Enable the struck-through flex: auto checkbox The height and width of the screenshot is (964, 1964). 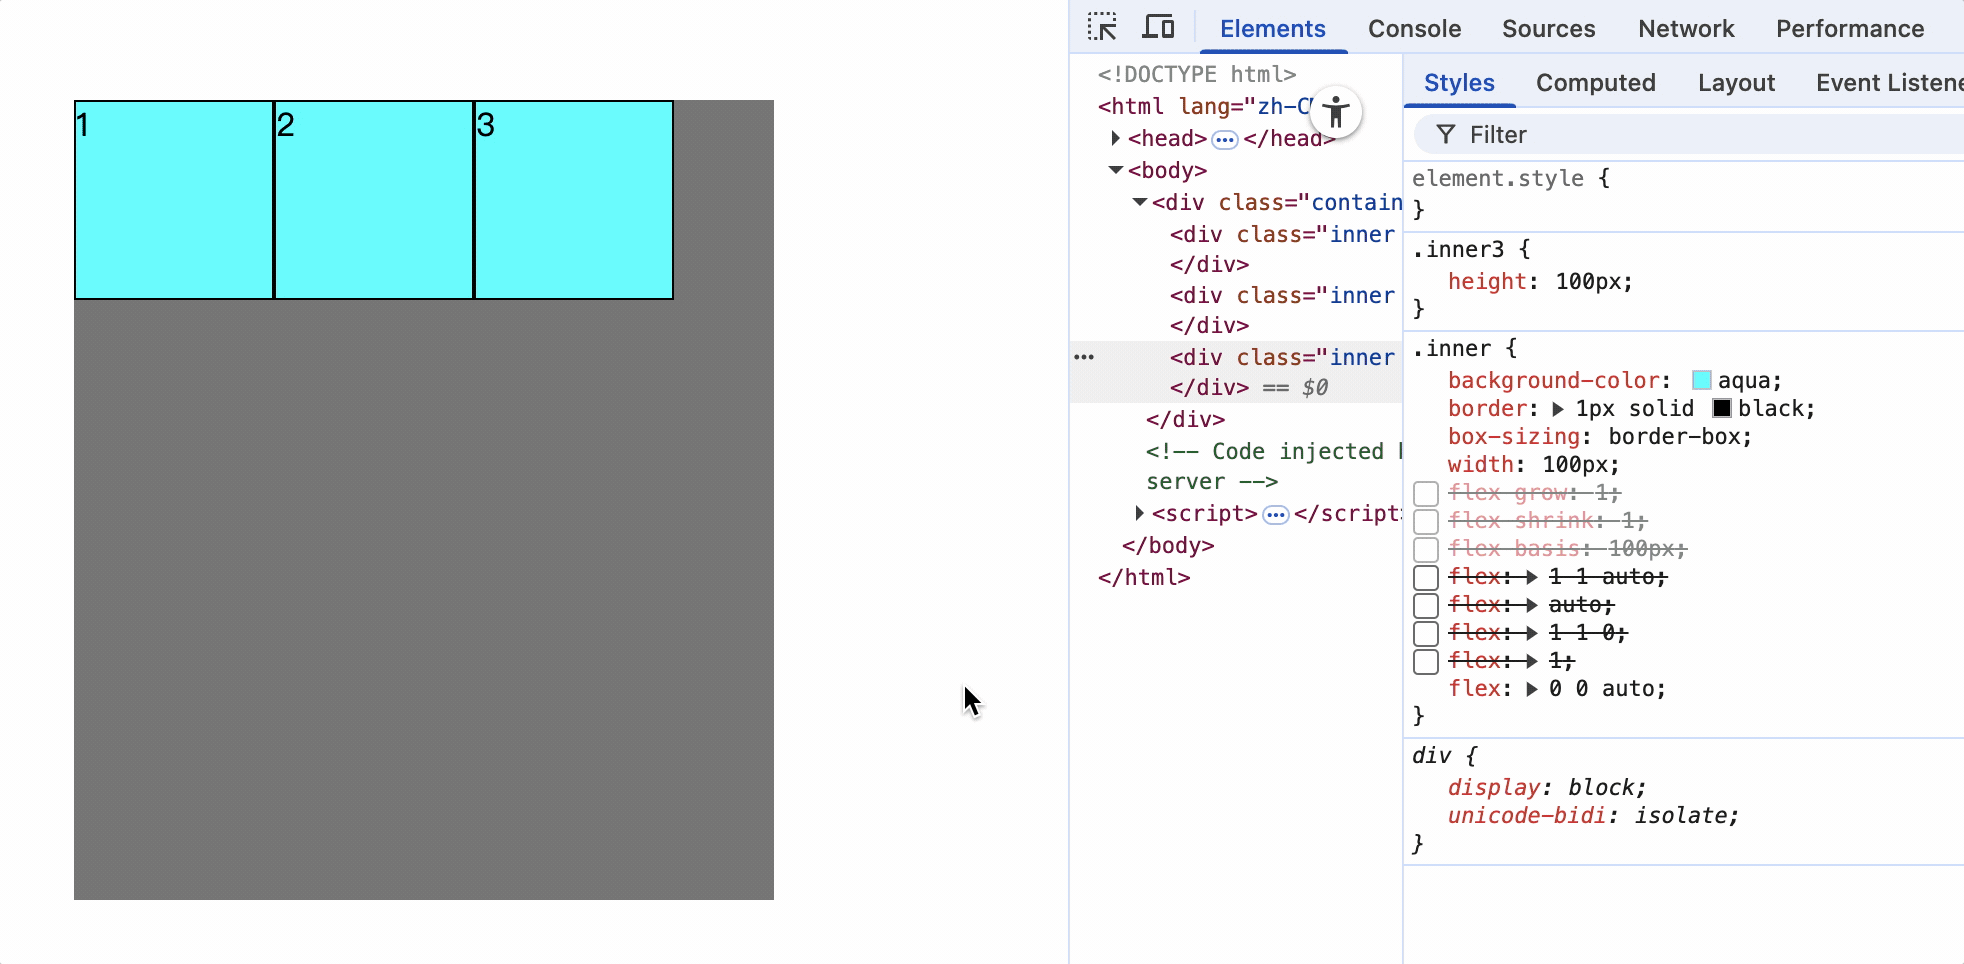[1426, 605]
